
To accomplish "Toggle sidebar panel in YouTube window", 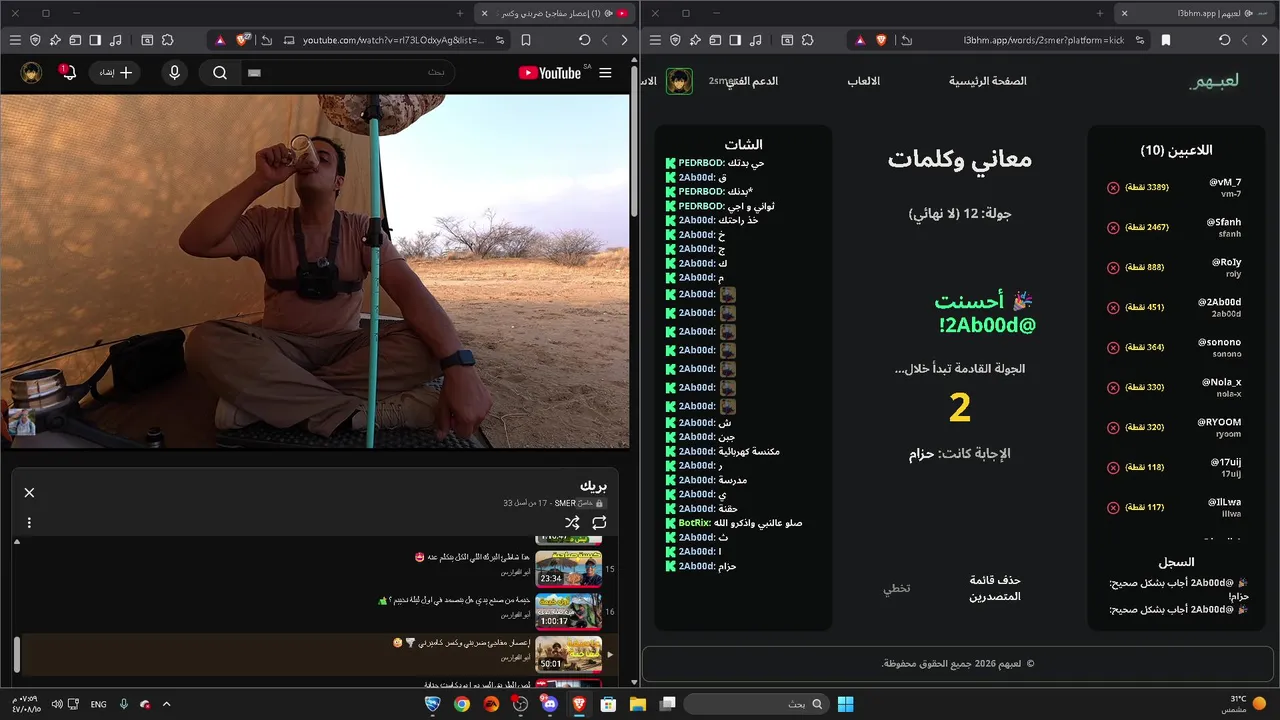I will point(95,40).
